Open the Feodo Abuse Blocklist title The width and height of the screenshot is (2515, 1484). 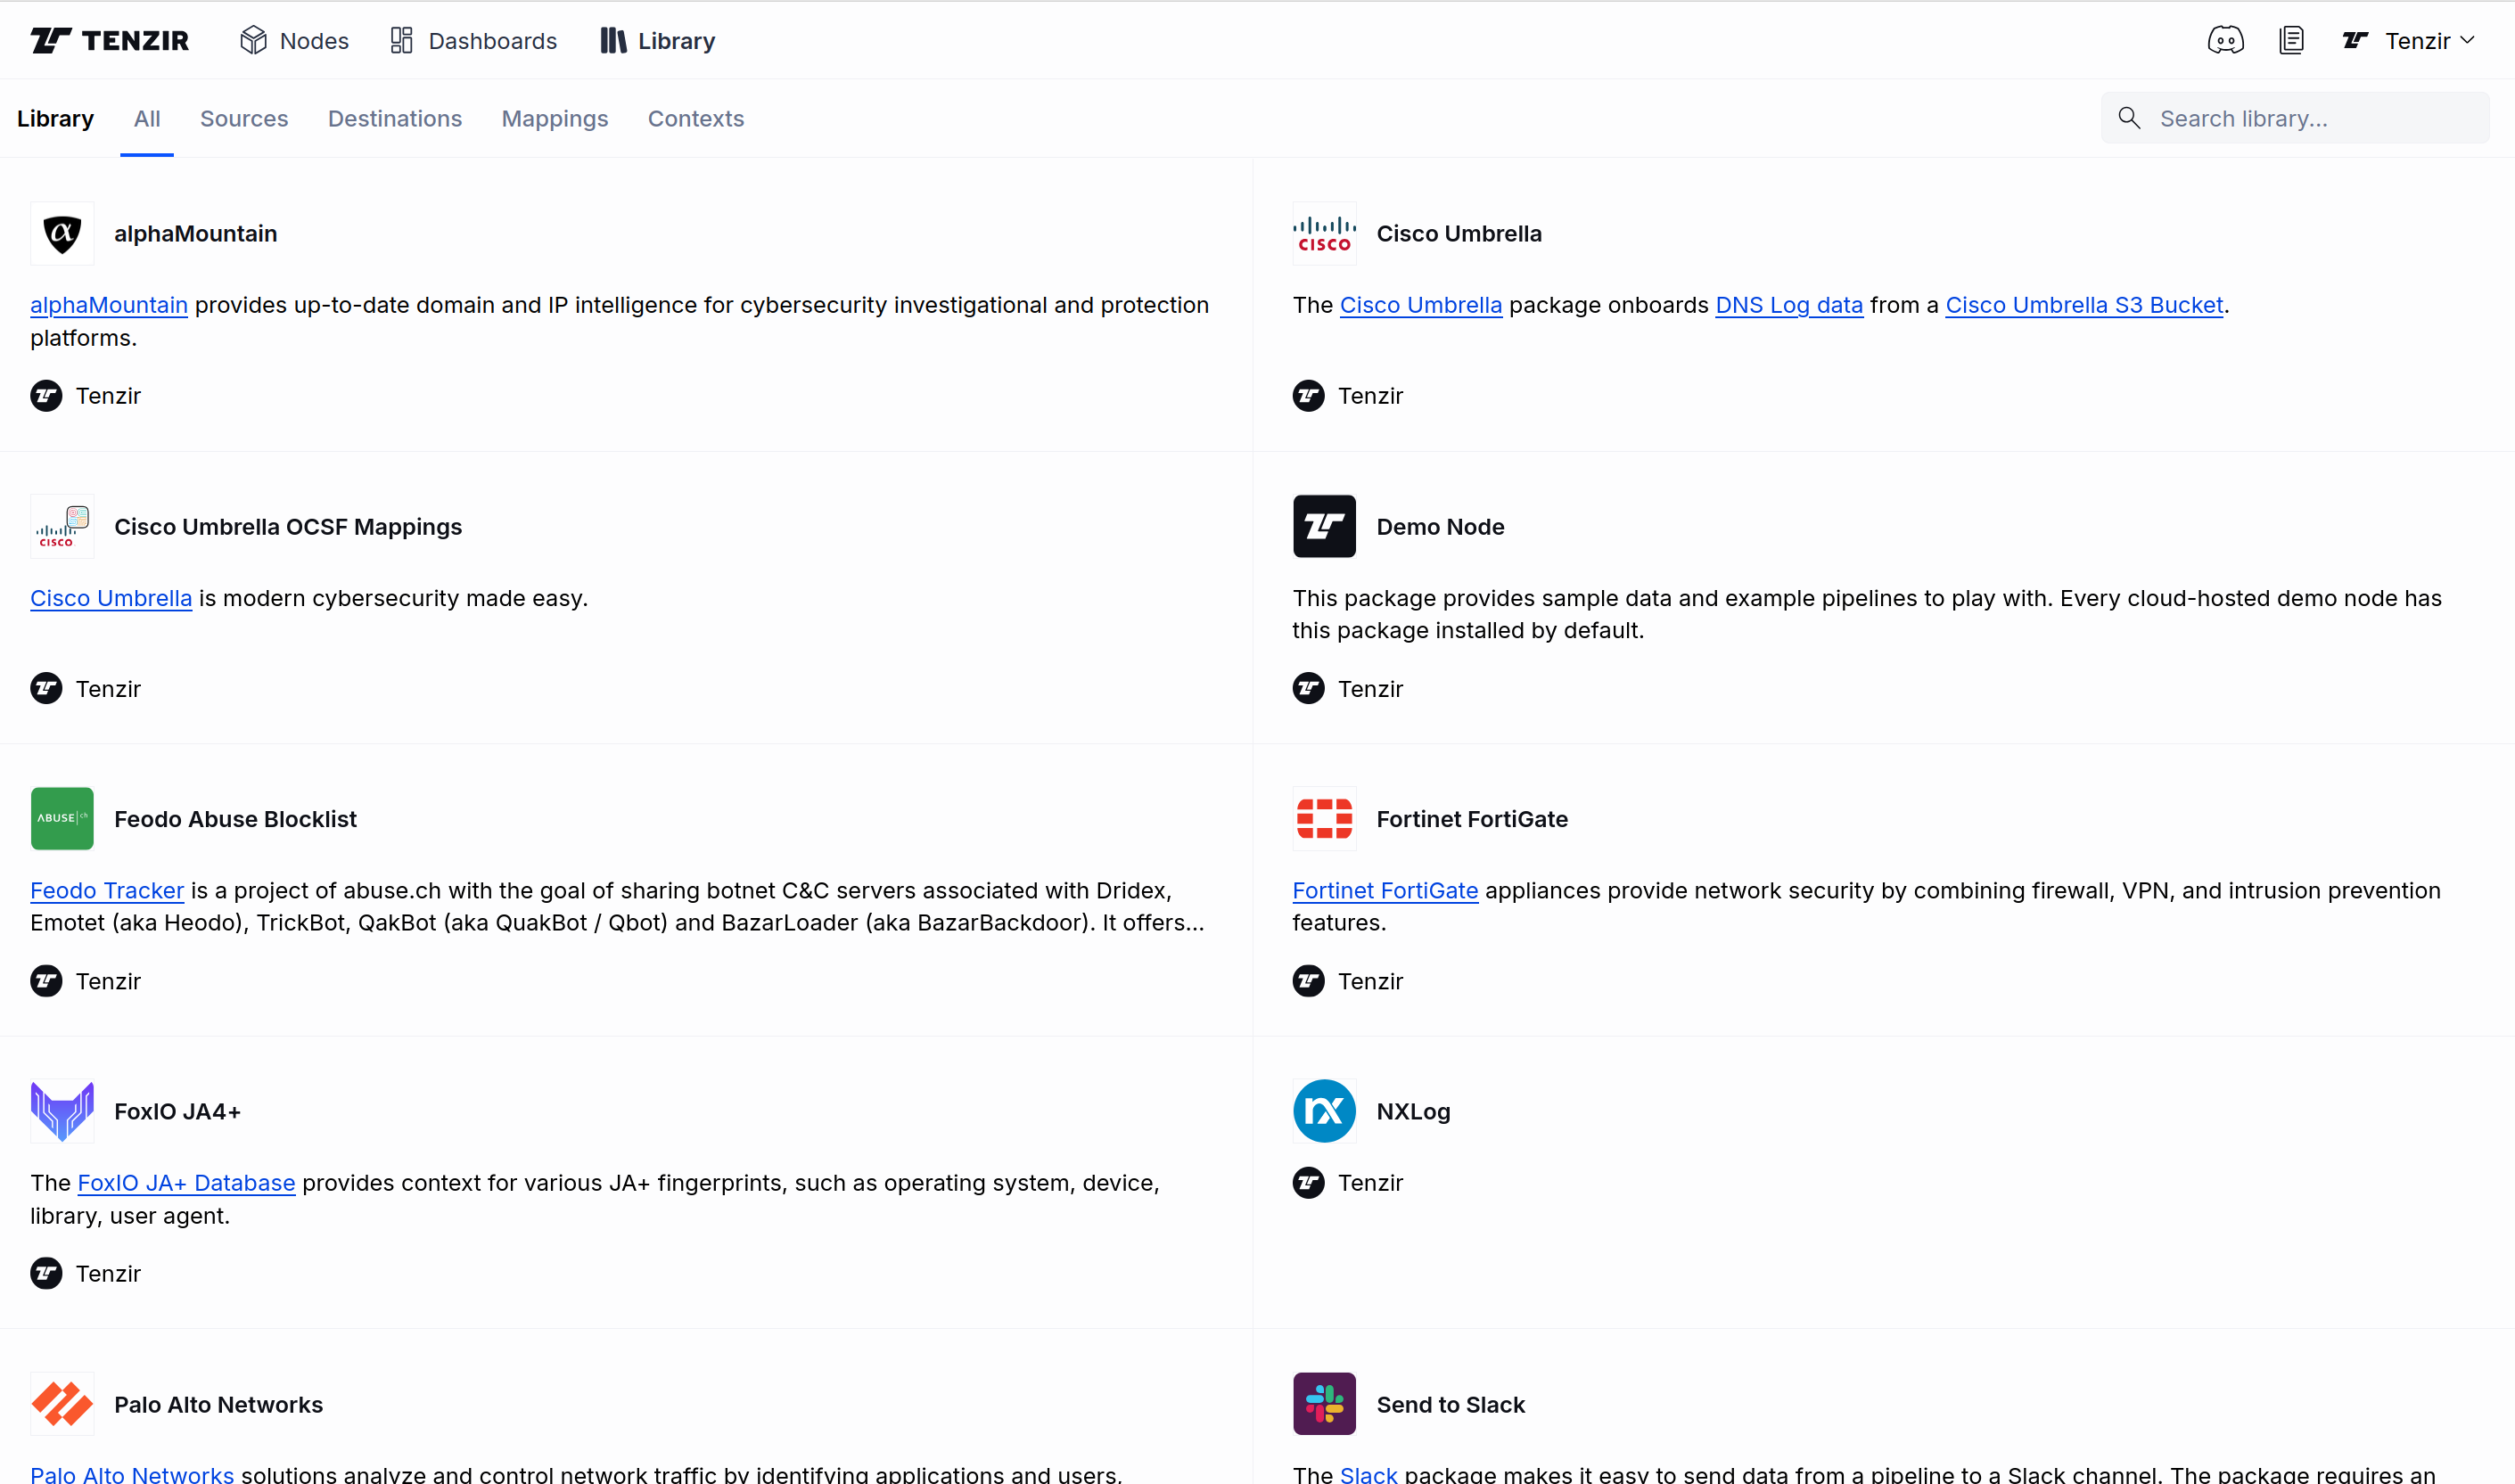(x=235, y=819)
